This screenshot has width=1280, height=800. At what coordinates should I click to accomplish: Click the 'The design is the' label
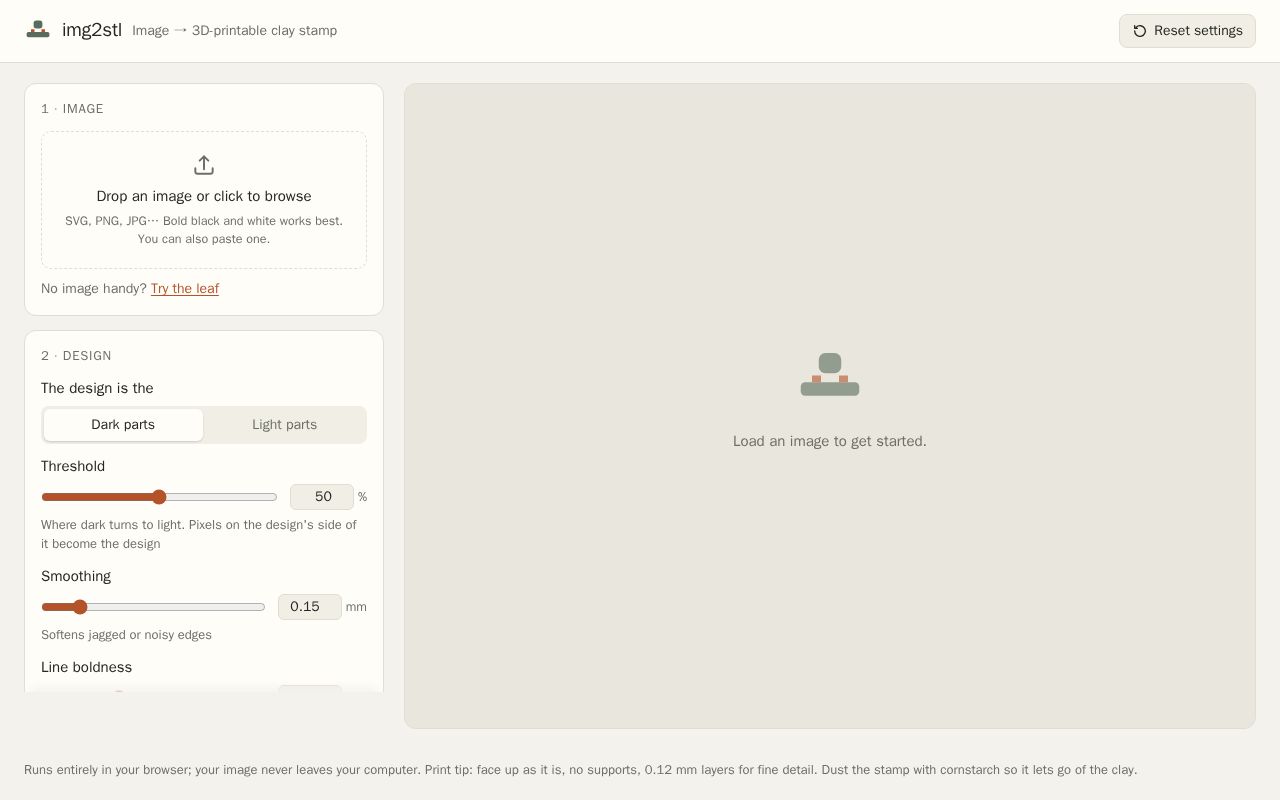(x=97, y=389)
